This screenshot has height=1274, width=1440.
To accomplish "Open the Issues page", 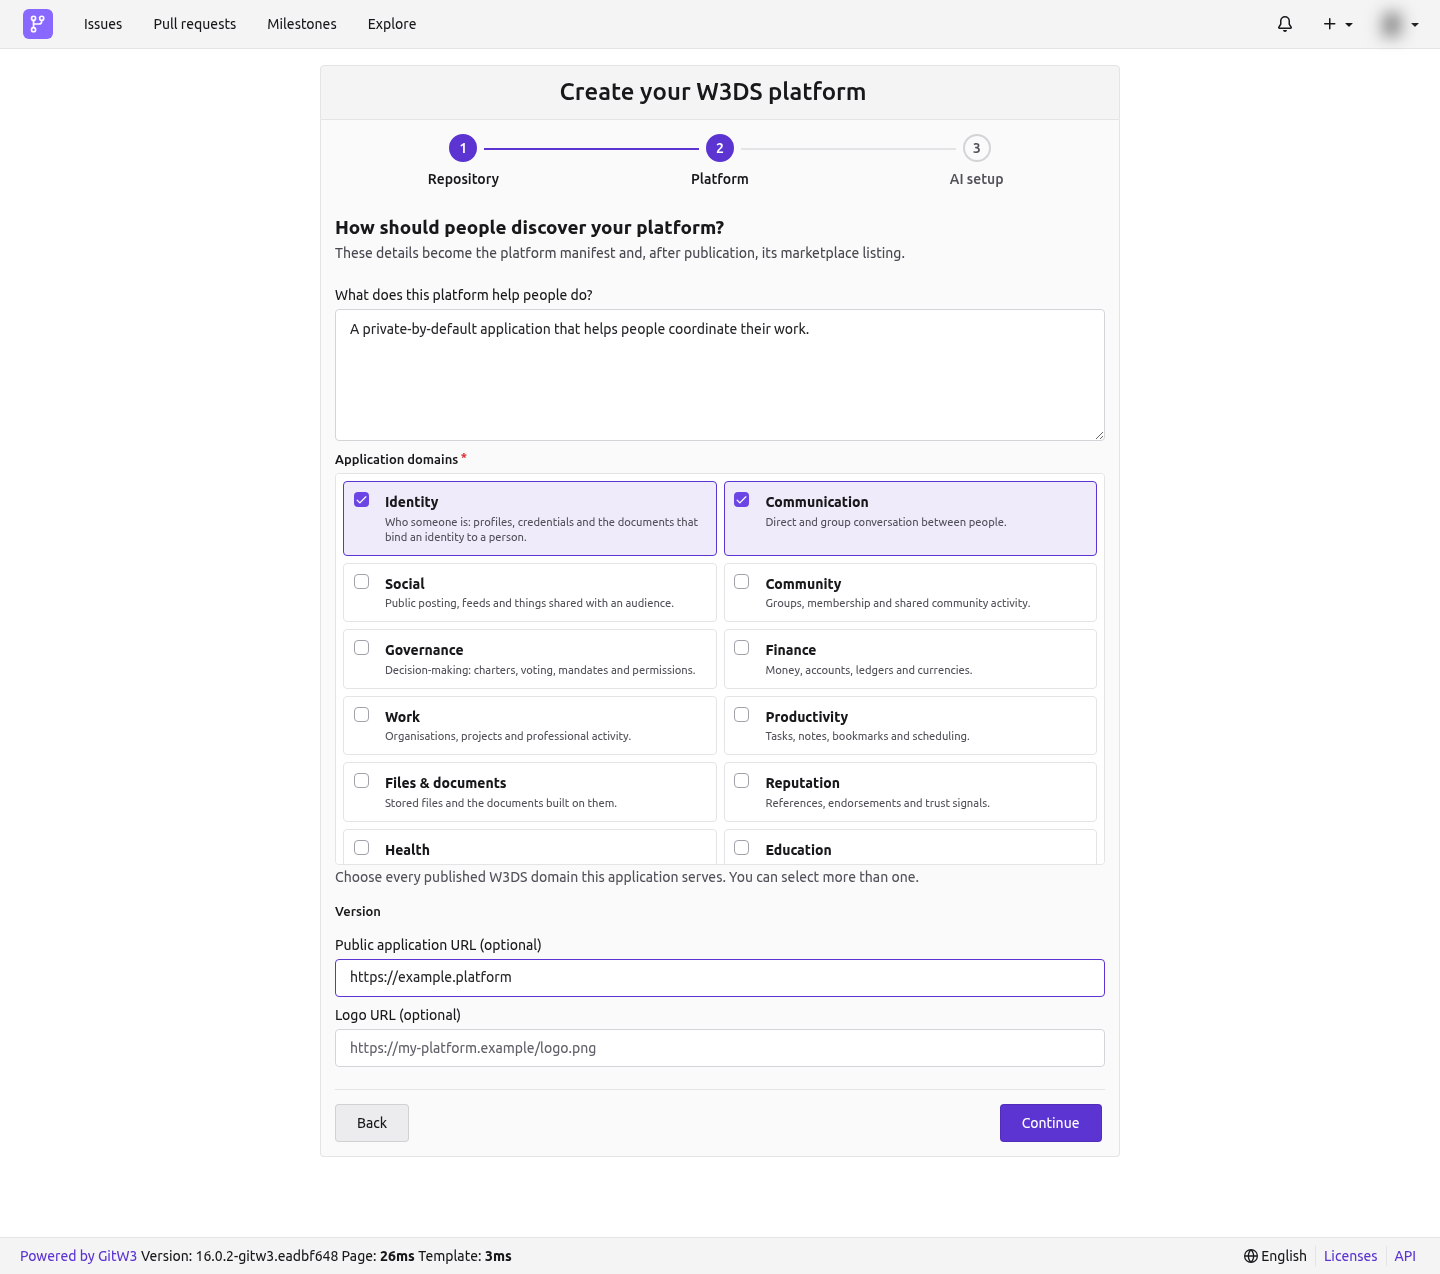I will [x=103, y=24].
